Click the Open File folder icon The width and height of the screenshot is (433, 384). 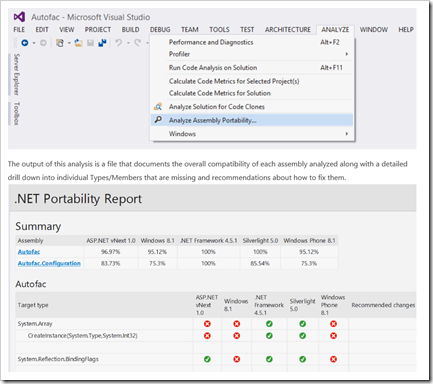click(x=78, y=43)
